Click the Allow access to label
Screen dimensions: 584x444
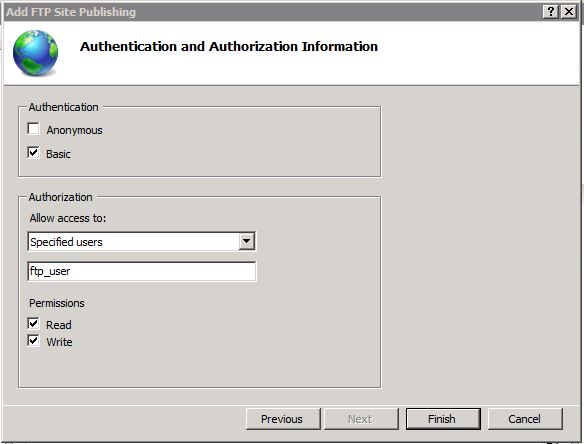(68, 218)
